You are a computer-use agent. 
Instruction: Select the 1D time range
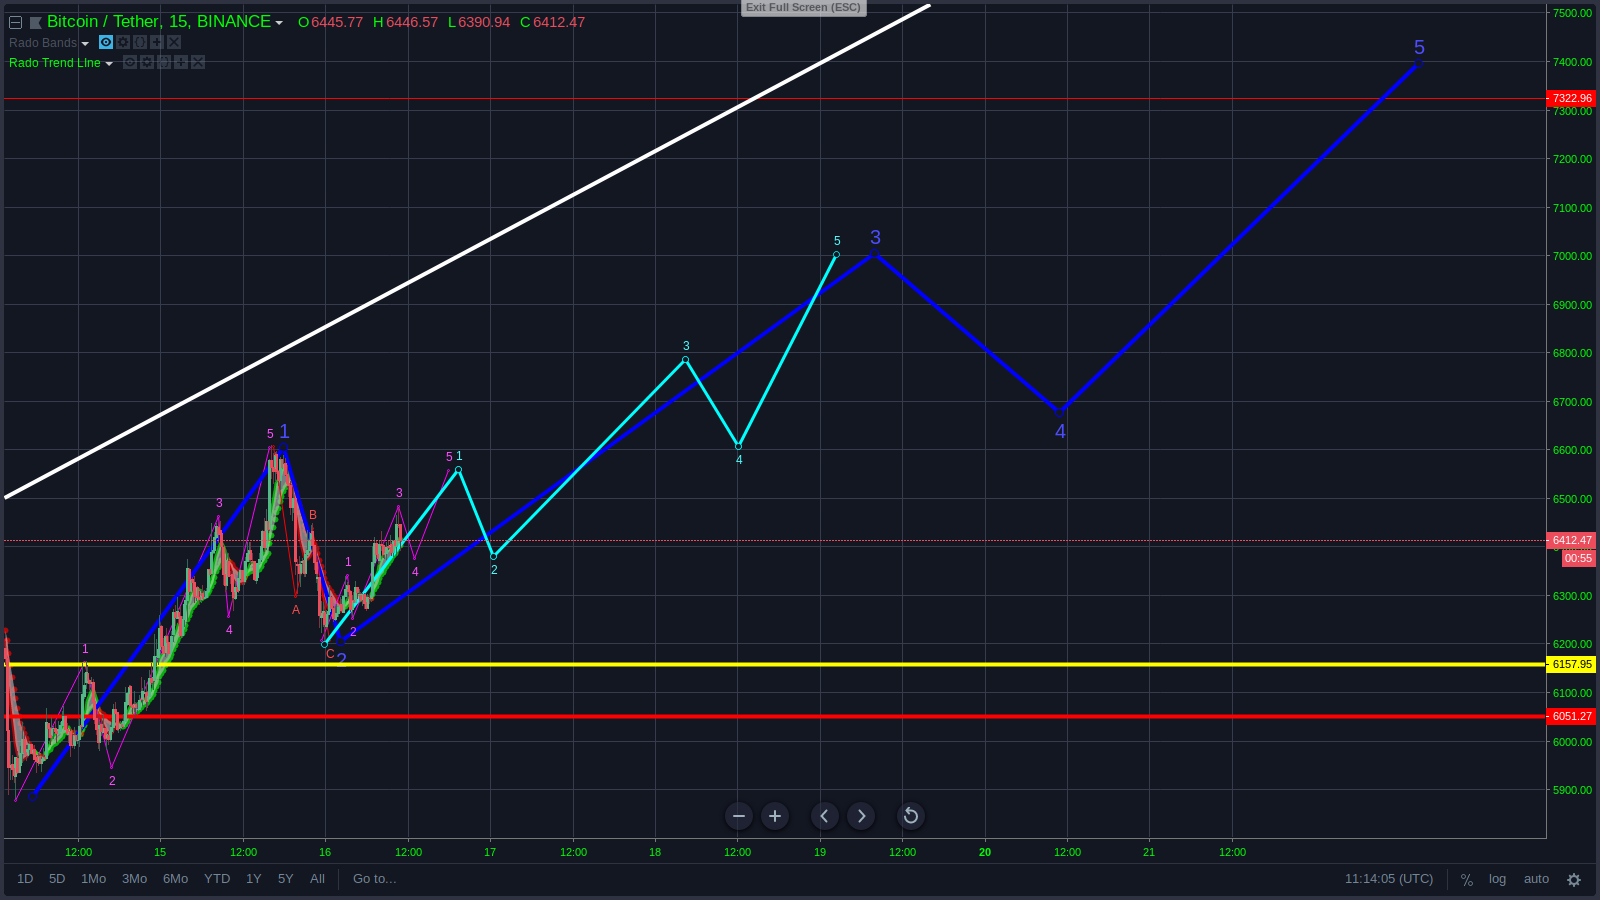[x=25, y=879]
